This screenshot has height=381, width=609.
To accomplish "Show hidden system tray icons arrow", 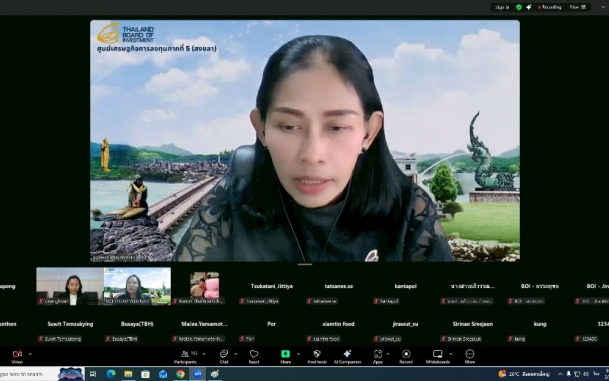I will click(x=560, y=374).
